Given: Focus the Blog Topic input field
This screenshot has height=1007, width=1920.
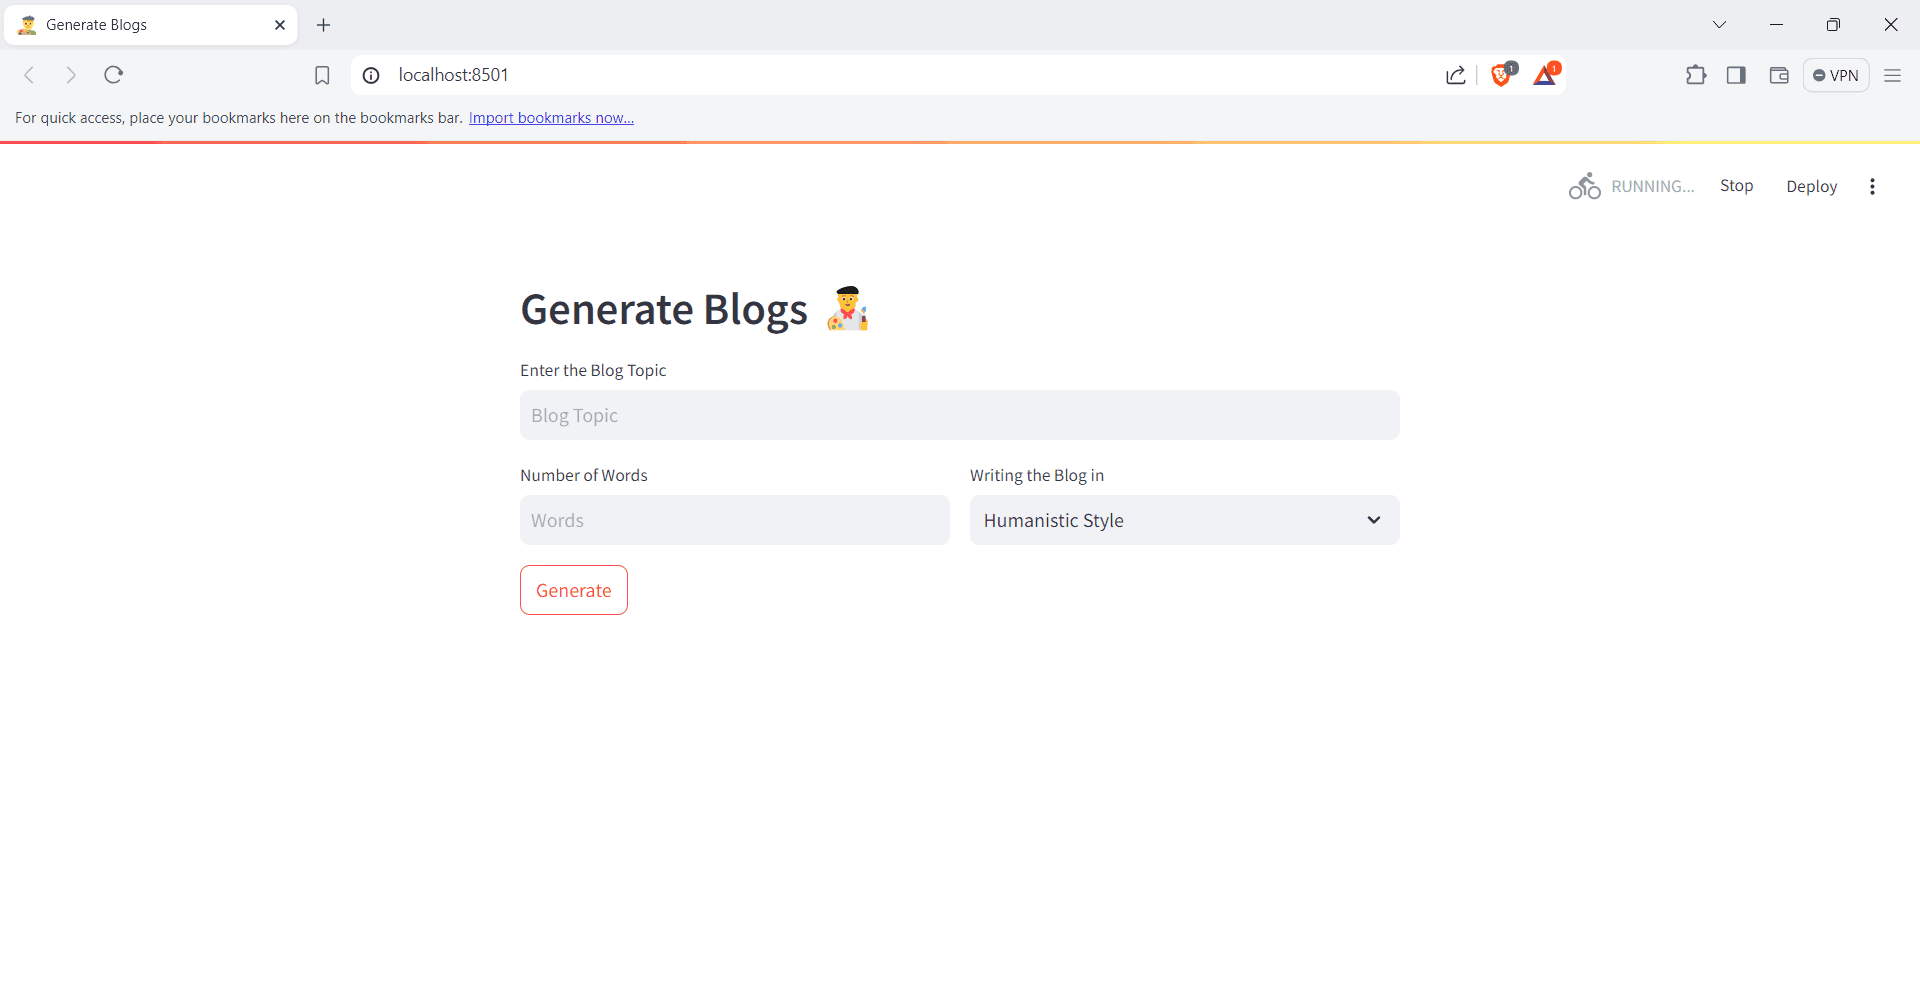Looking at the screenshot, I should (959, 415).
